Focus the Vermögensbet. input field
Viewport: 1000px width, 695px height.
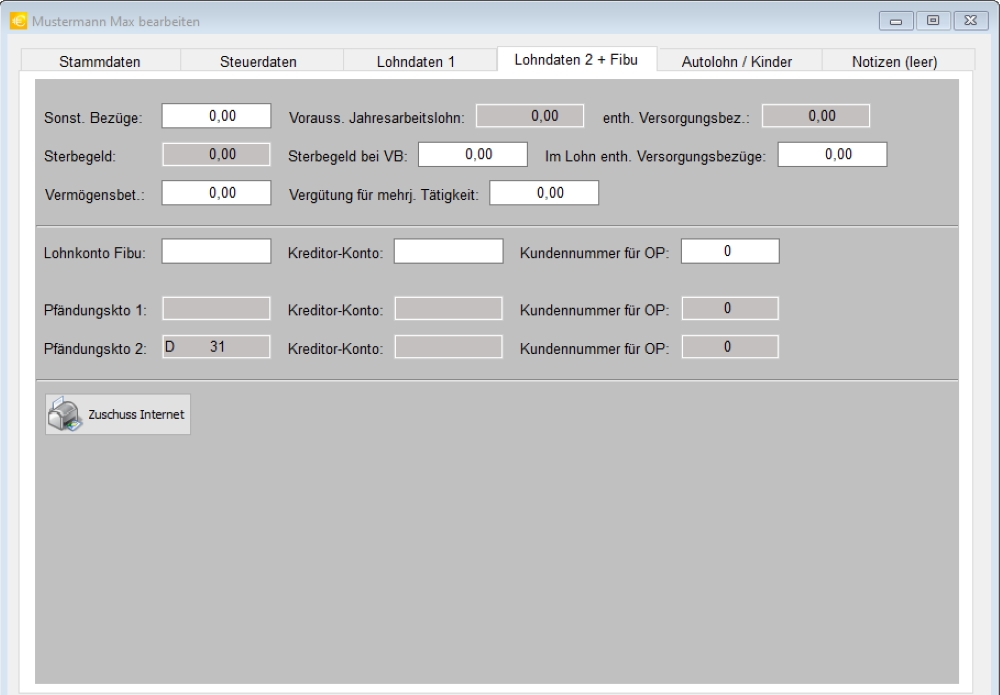(x=216, y=193)
